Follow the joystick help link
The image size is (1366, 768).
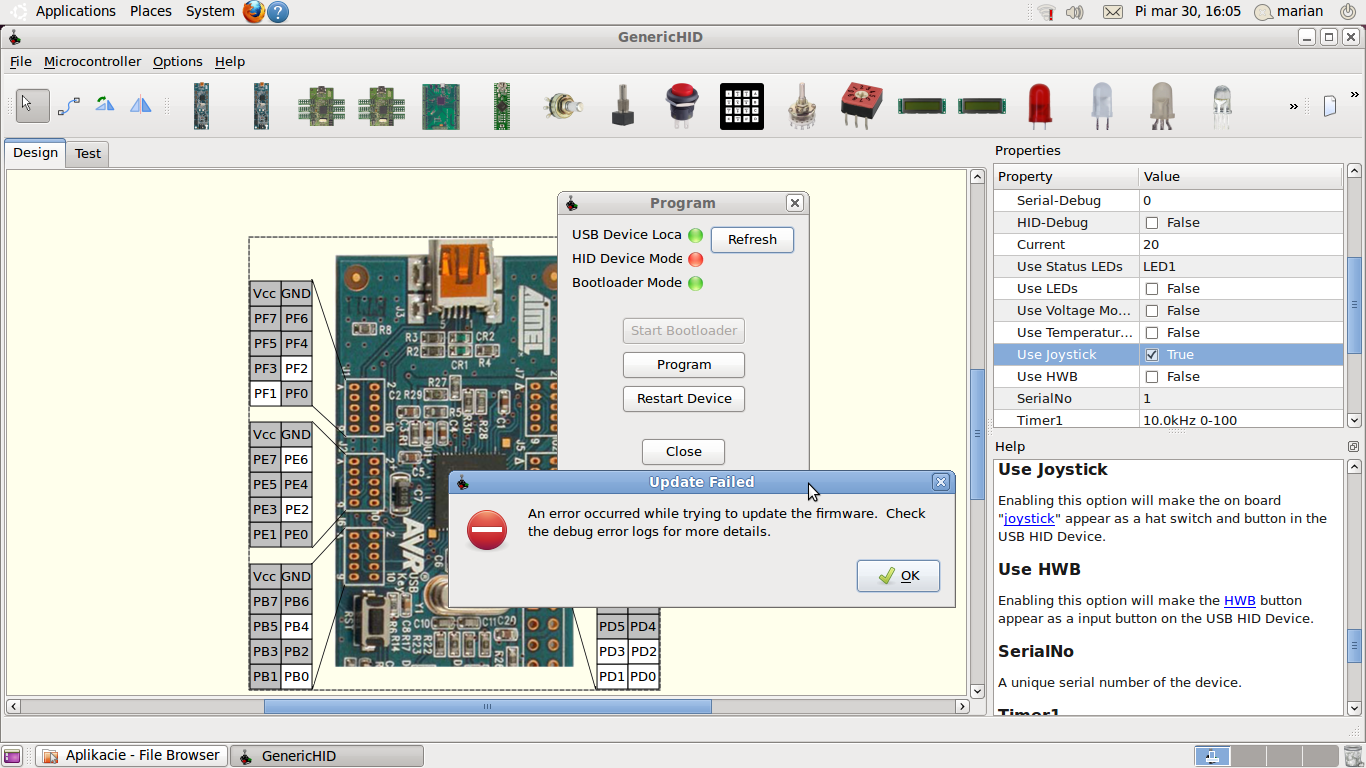tap(1029, 519)
